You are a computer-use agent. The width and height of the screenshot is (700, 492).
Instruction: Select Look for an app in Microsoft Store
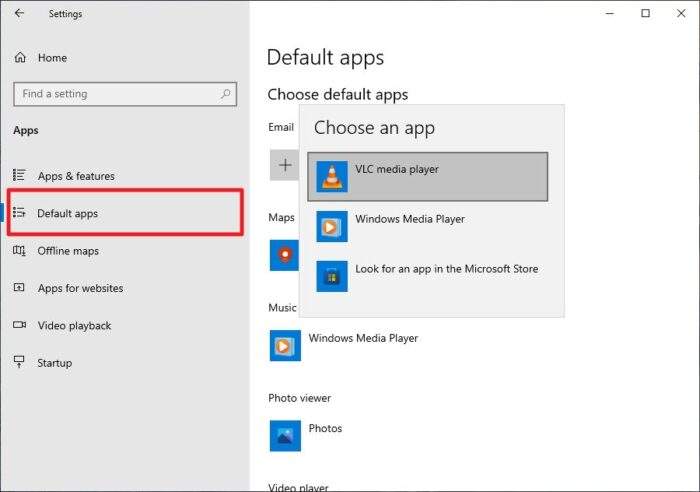(428, 276)
